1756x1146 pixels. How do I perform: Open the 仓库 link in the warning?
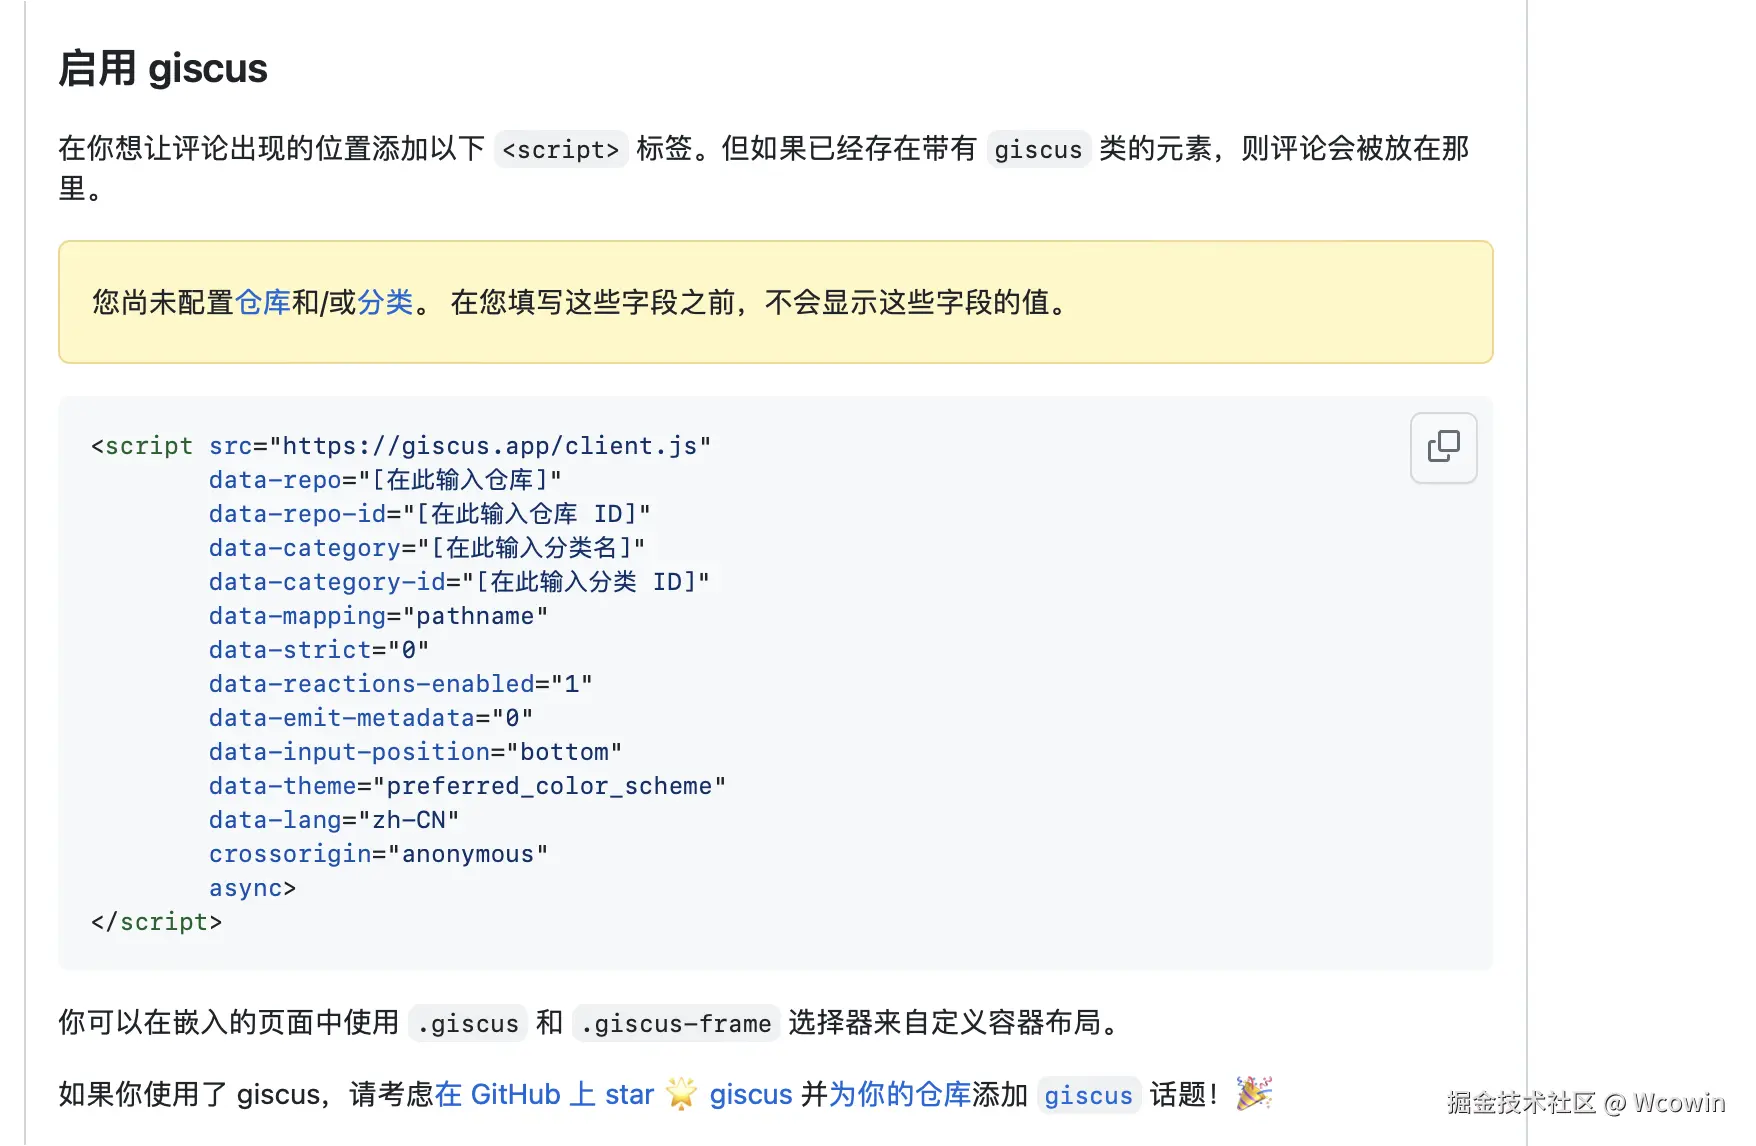pyautogui.click(x=263, y=302)
